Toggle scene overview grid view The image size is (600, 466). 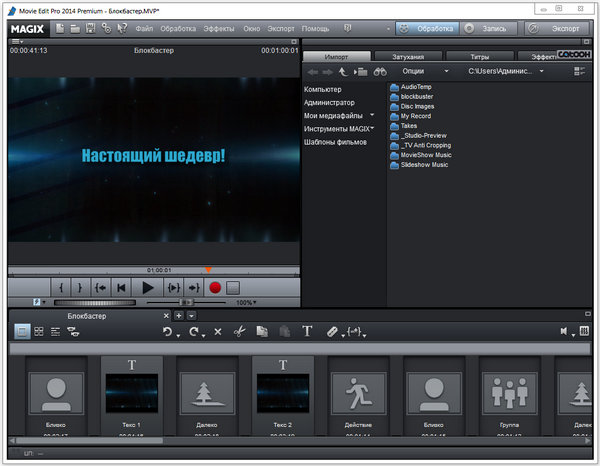[39, 331]
